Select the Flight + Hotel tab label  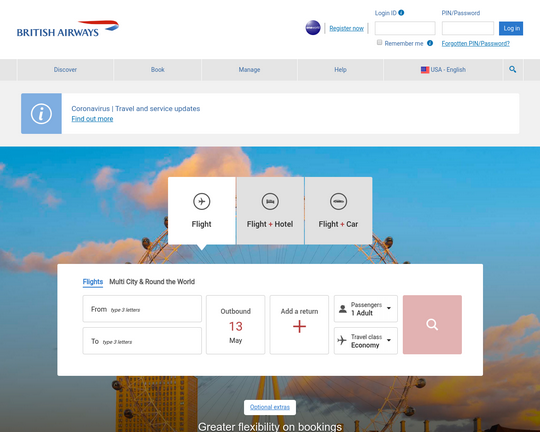(270, 224)
